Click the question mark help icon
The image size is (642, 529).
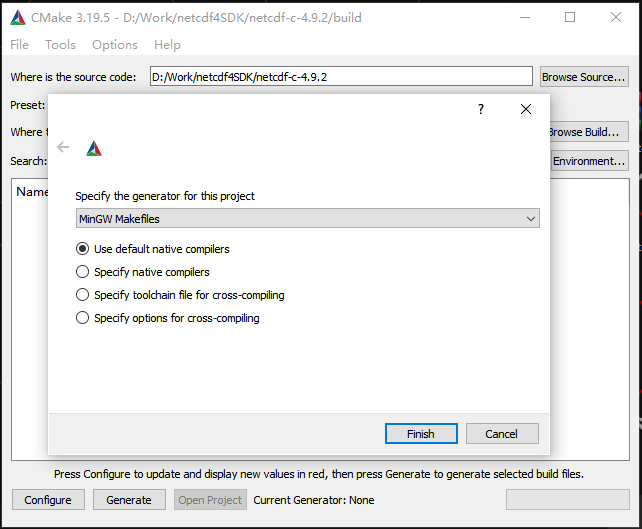(481, 109)
